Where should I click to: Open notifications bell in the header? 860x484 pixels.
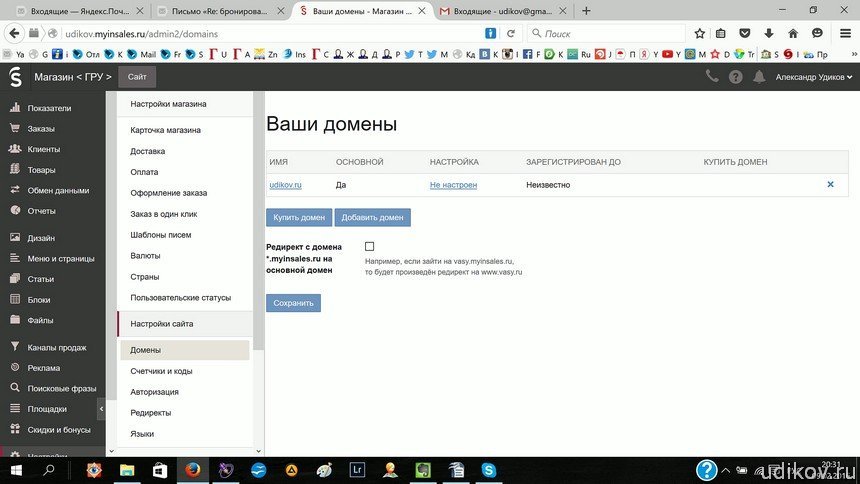(759, 76)
